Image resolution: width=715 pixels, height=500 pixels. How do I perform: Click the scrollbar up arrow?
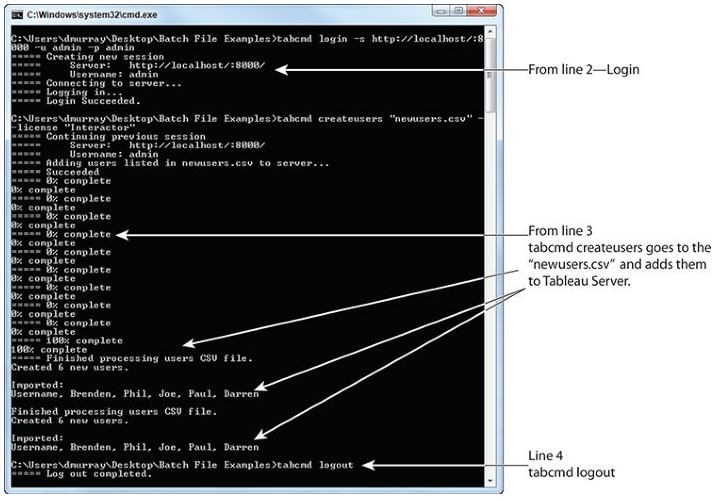[x=490, y=32]
